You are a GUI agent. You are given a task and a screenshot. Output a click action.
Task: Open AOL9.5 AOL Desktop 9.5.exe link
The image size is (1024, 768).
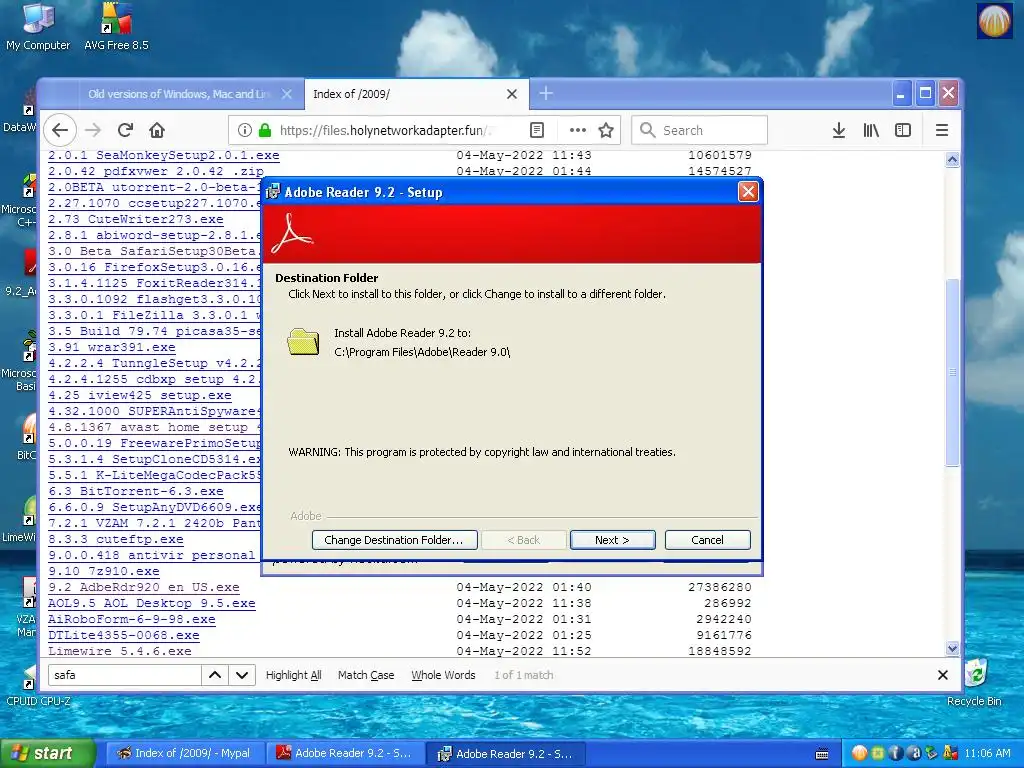[x=152, y=603]
